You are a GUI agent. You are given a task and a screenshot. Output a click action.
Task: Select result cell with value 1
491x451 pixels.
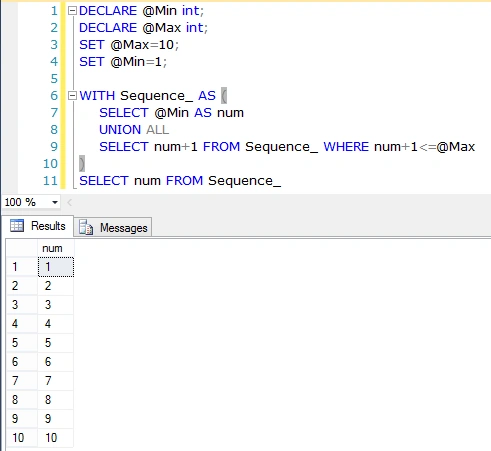56,267
